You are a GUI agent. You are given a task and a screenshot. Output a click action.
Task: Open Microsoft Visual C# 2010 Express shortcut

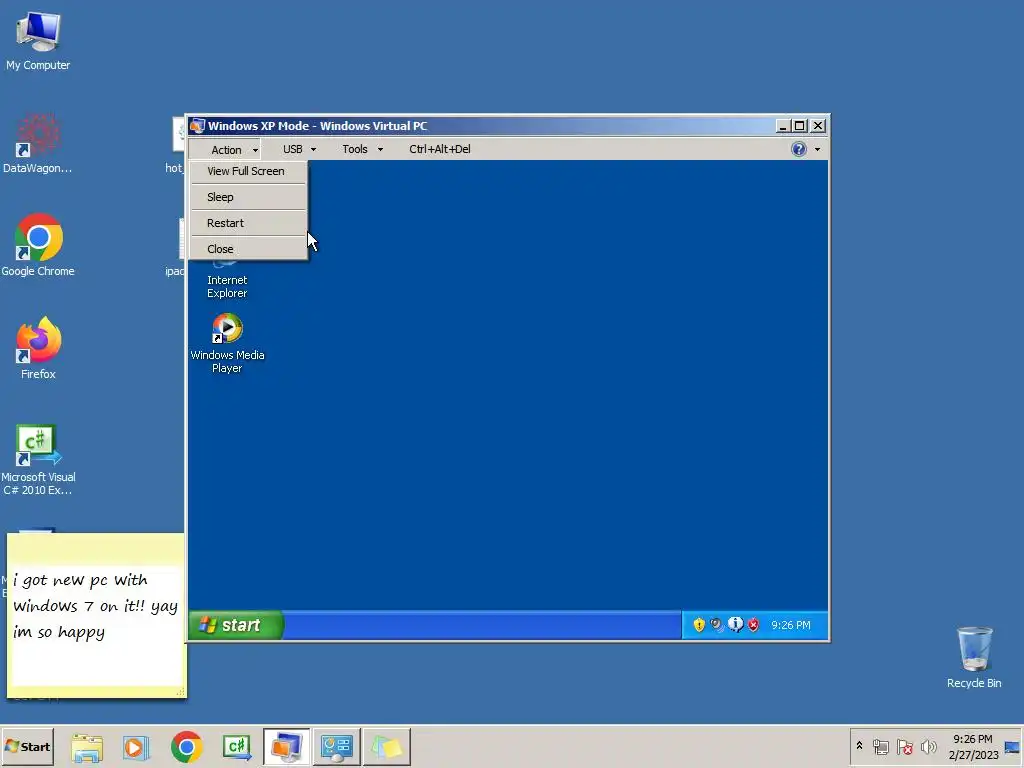pyautogui.click(x=38, y=460)
